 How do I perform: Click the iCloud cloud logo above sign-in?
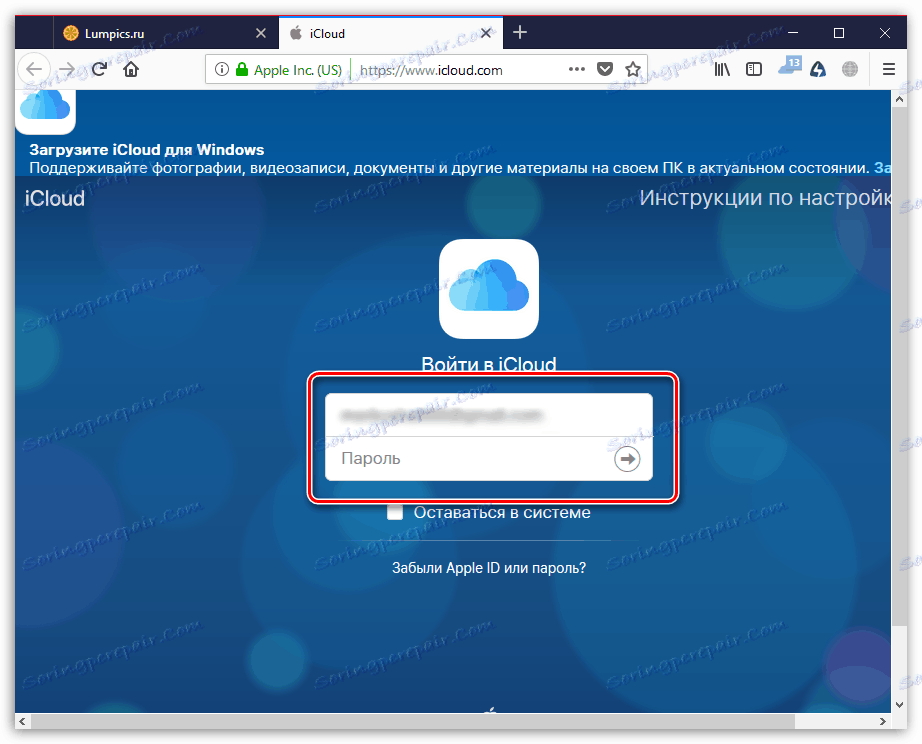click(x=489, y=289)
